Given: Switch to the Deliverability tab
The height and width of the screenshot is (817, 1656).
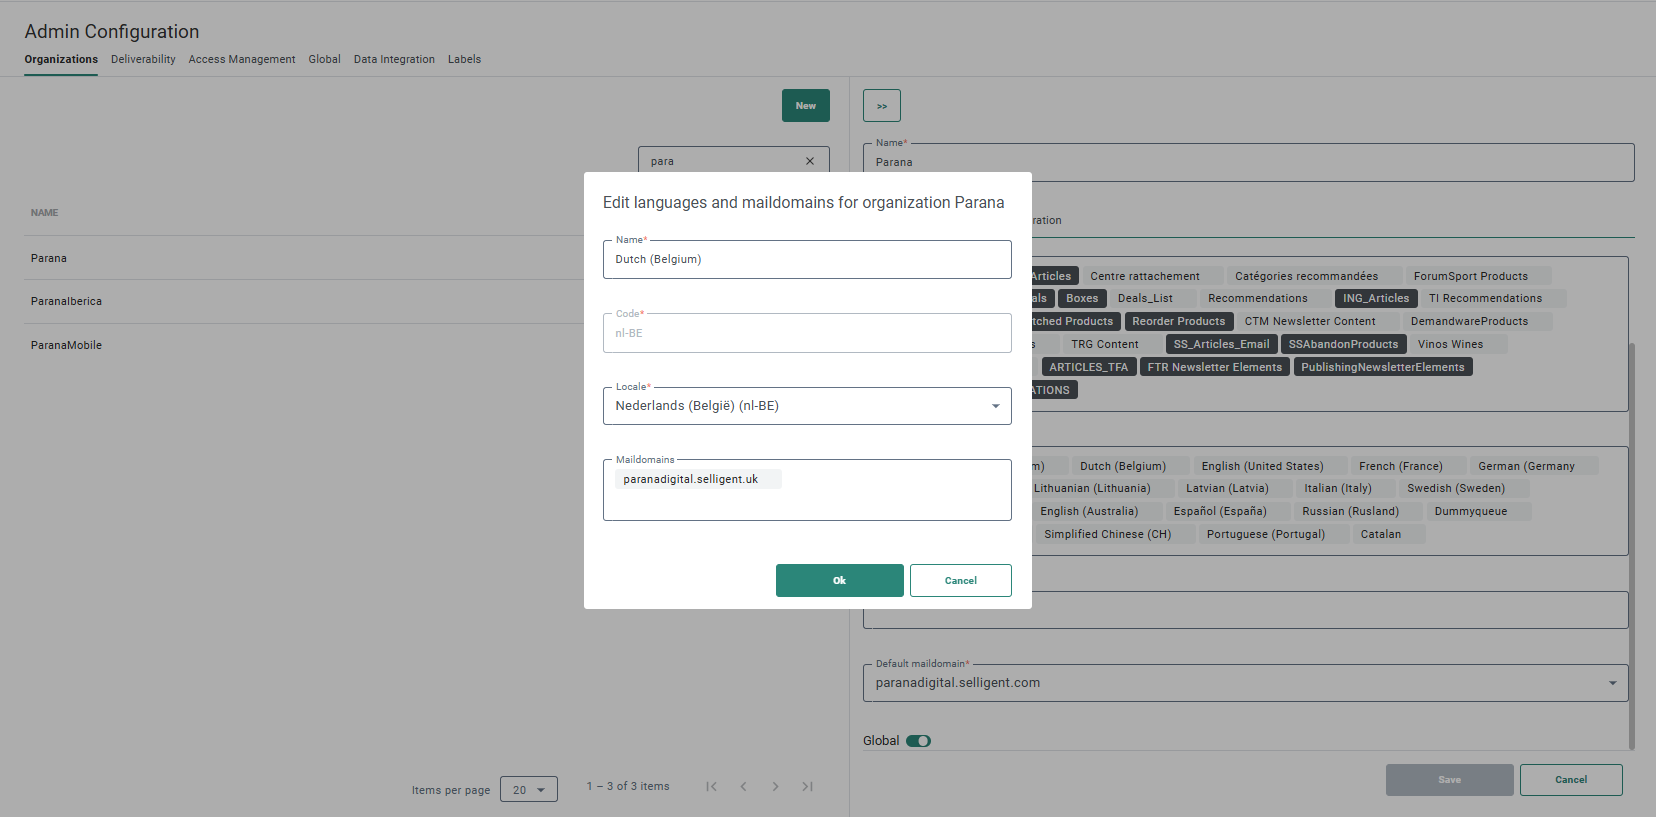Looking at the screenshot, I should (143, 59).
